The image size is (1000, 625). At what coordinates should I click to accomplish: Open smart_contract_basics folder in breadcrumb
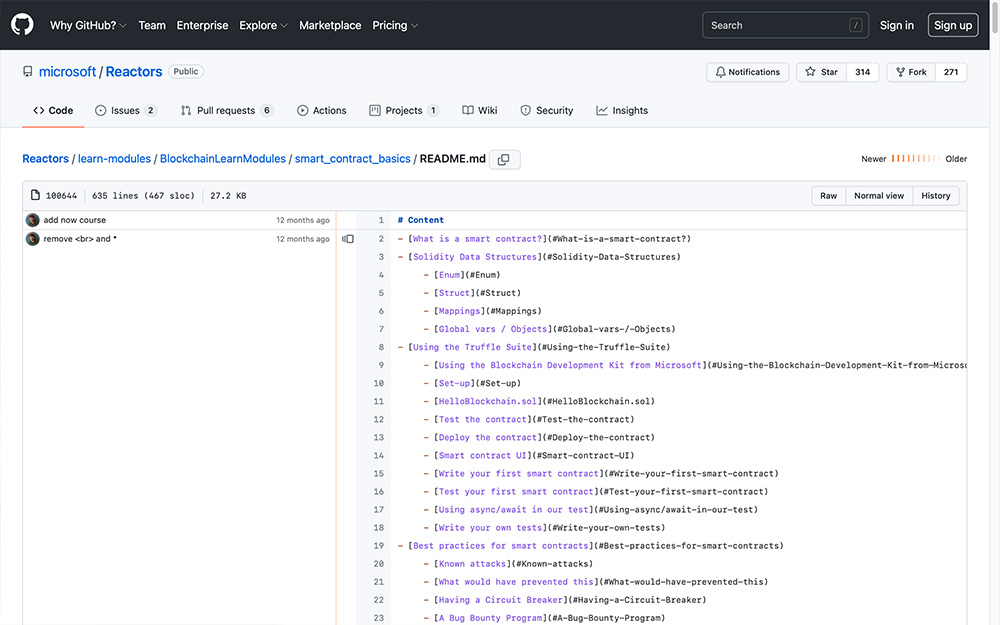(x=353, y=159)
